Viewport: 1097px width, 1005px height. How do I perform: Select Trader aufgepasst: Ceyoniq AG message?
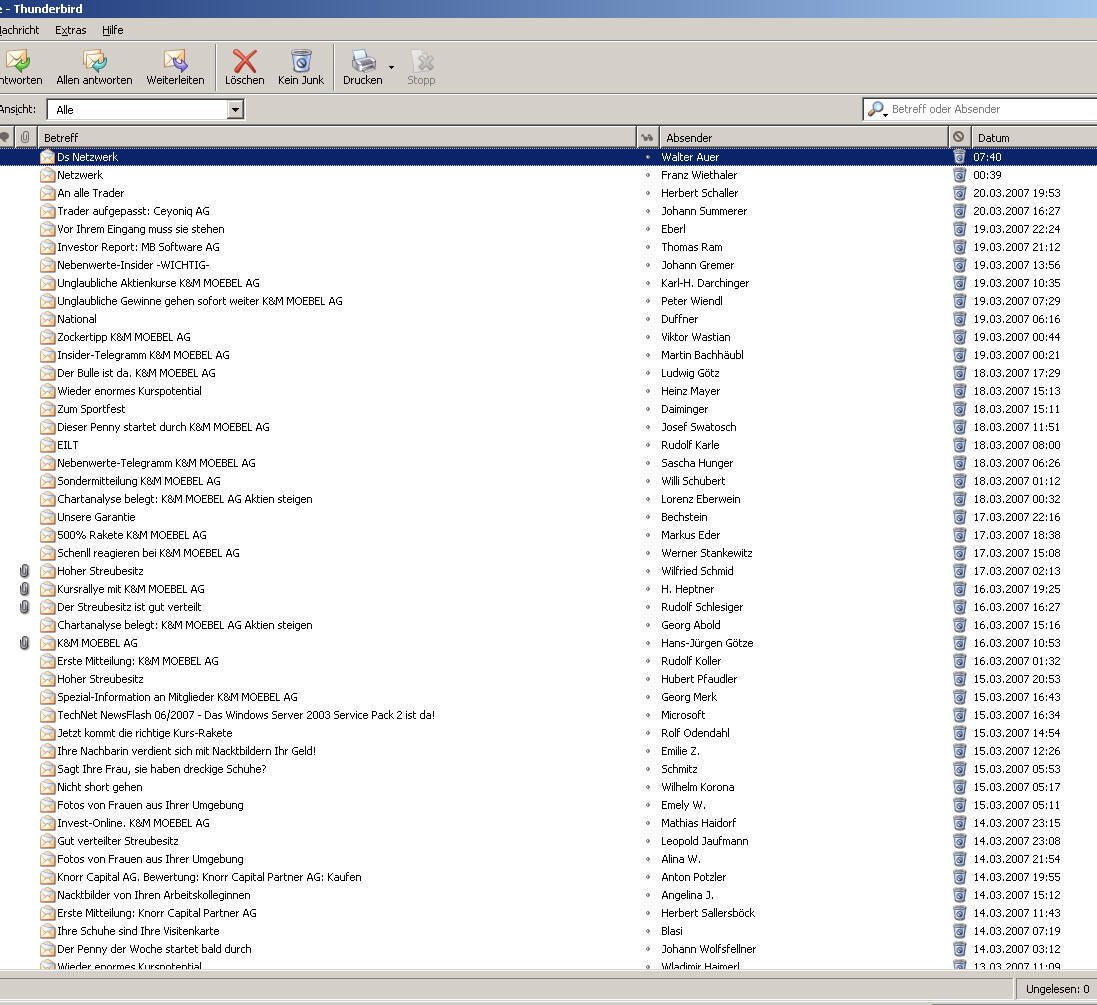click(133, 211)
